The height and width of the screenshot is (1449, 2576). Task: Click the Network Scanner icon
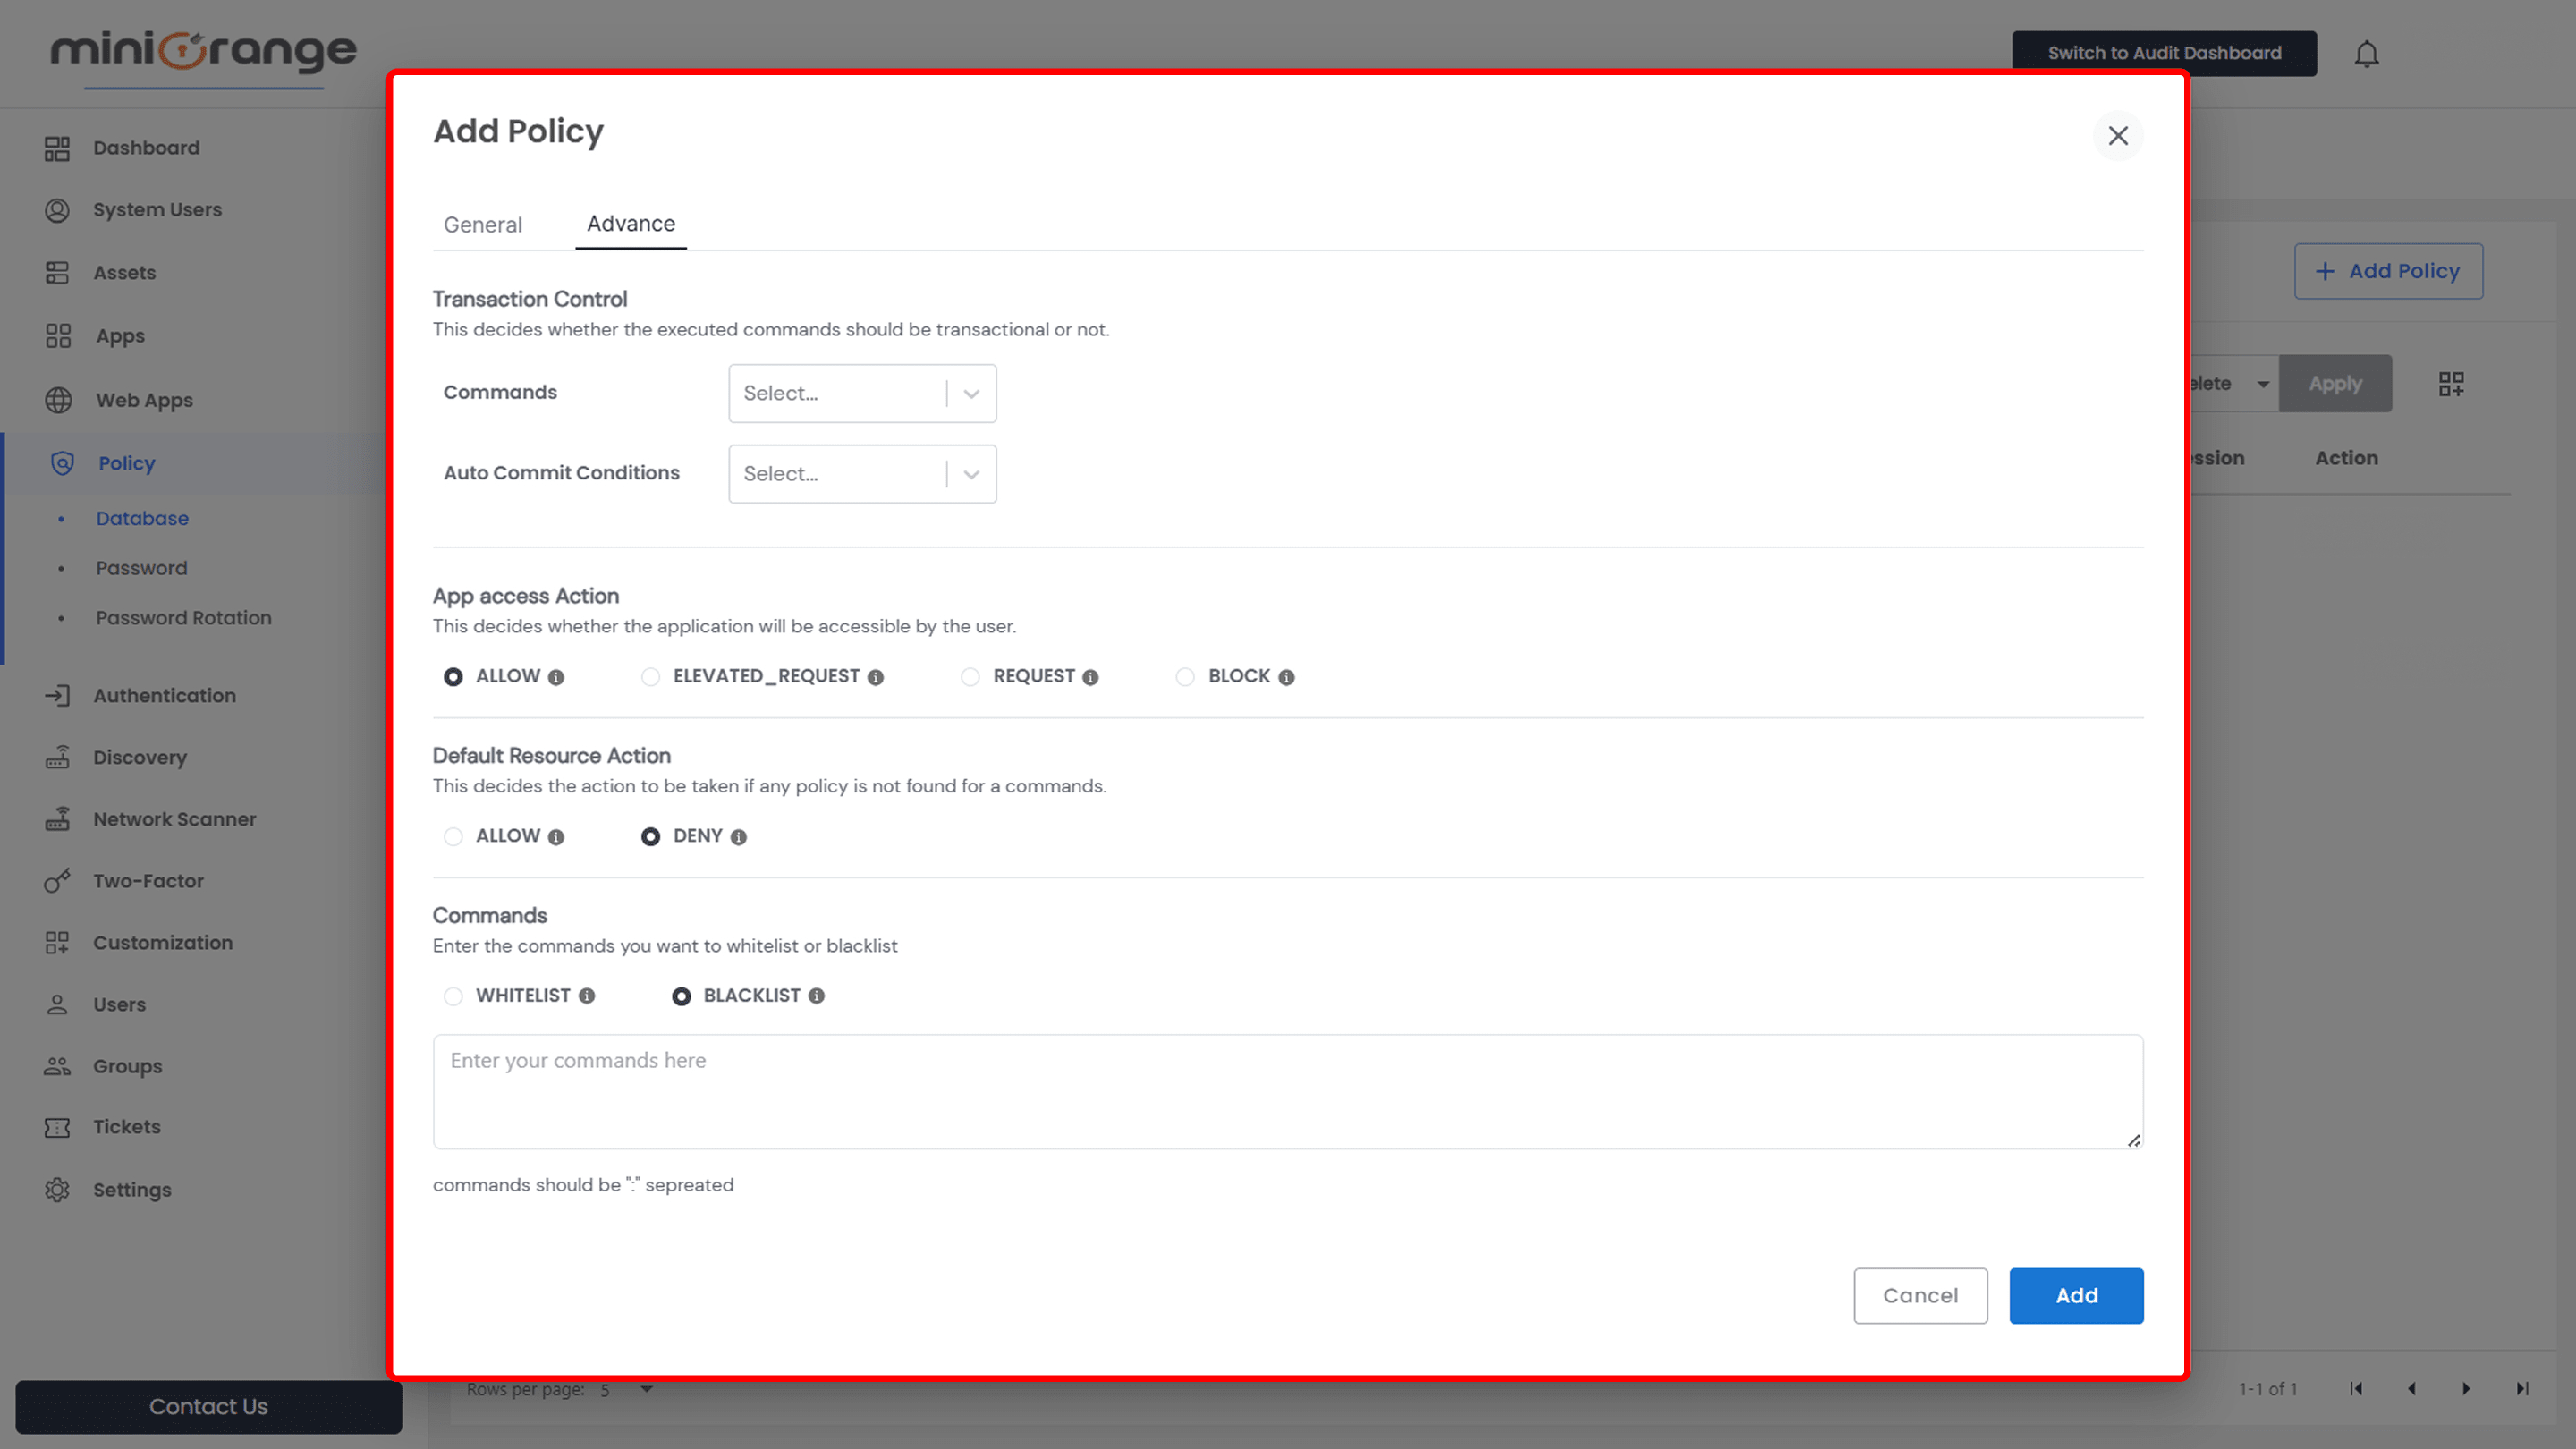point(57,819)
